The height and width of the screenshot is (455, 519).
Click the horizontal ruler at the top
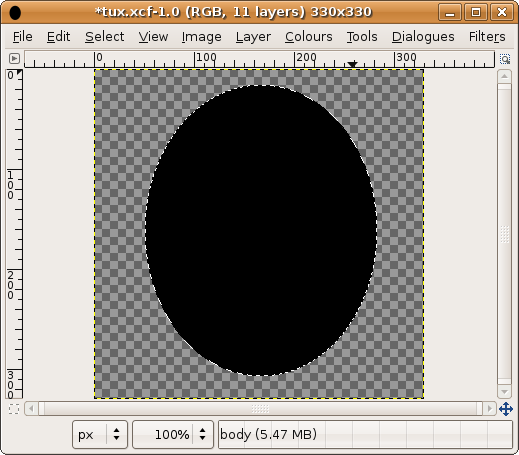[x=259, y=59]
